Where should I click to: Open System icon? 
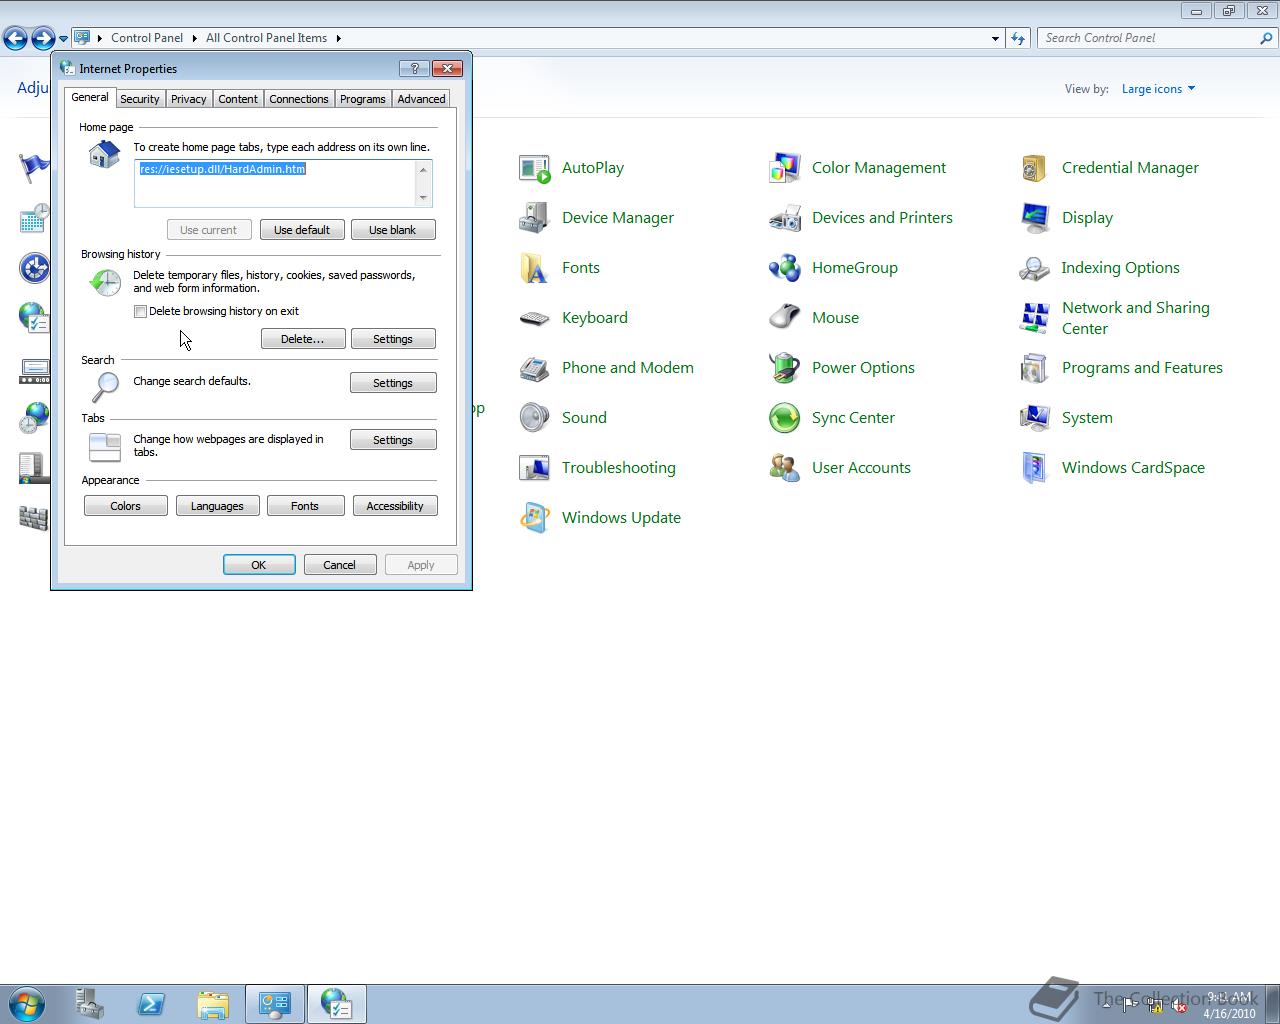(x=1035, y=418)
